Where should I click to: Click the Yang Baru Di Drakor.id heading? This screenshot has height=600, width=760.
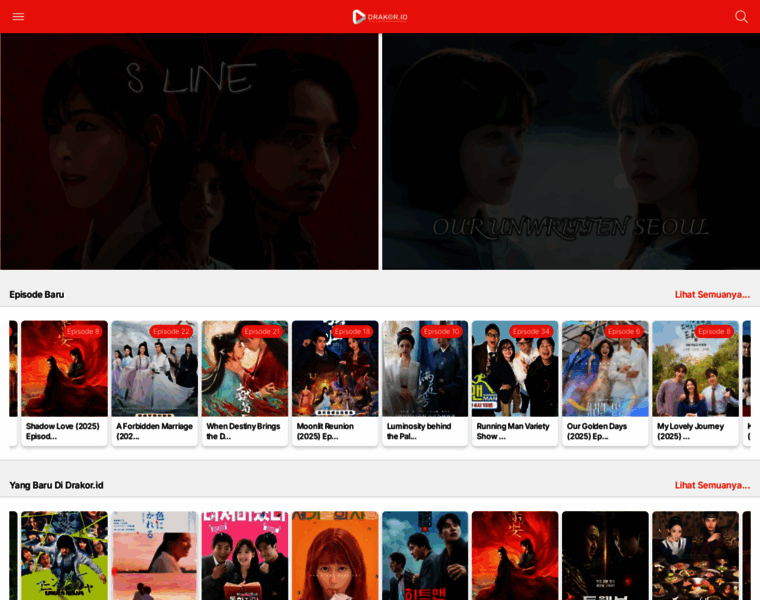tap(56, 485)
